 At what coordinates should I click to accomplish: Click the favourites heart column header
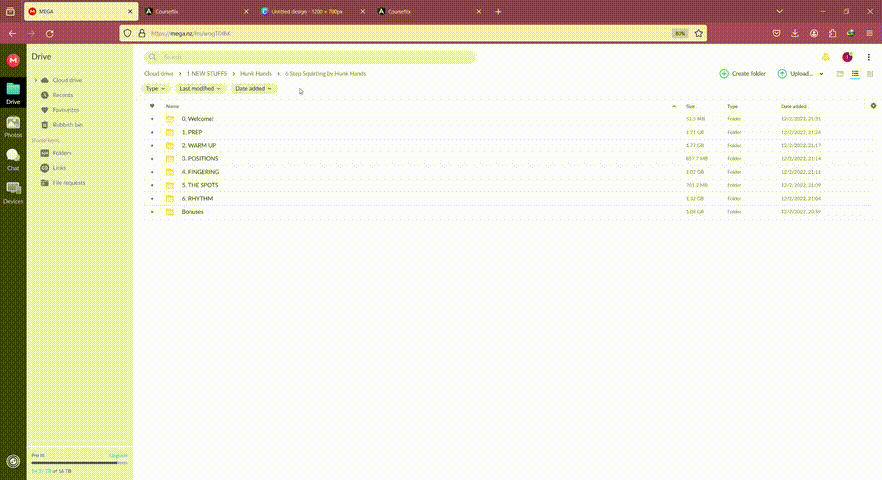coord(152,106)
